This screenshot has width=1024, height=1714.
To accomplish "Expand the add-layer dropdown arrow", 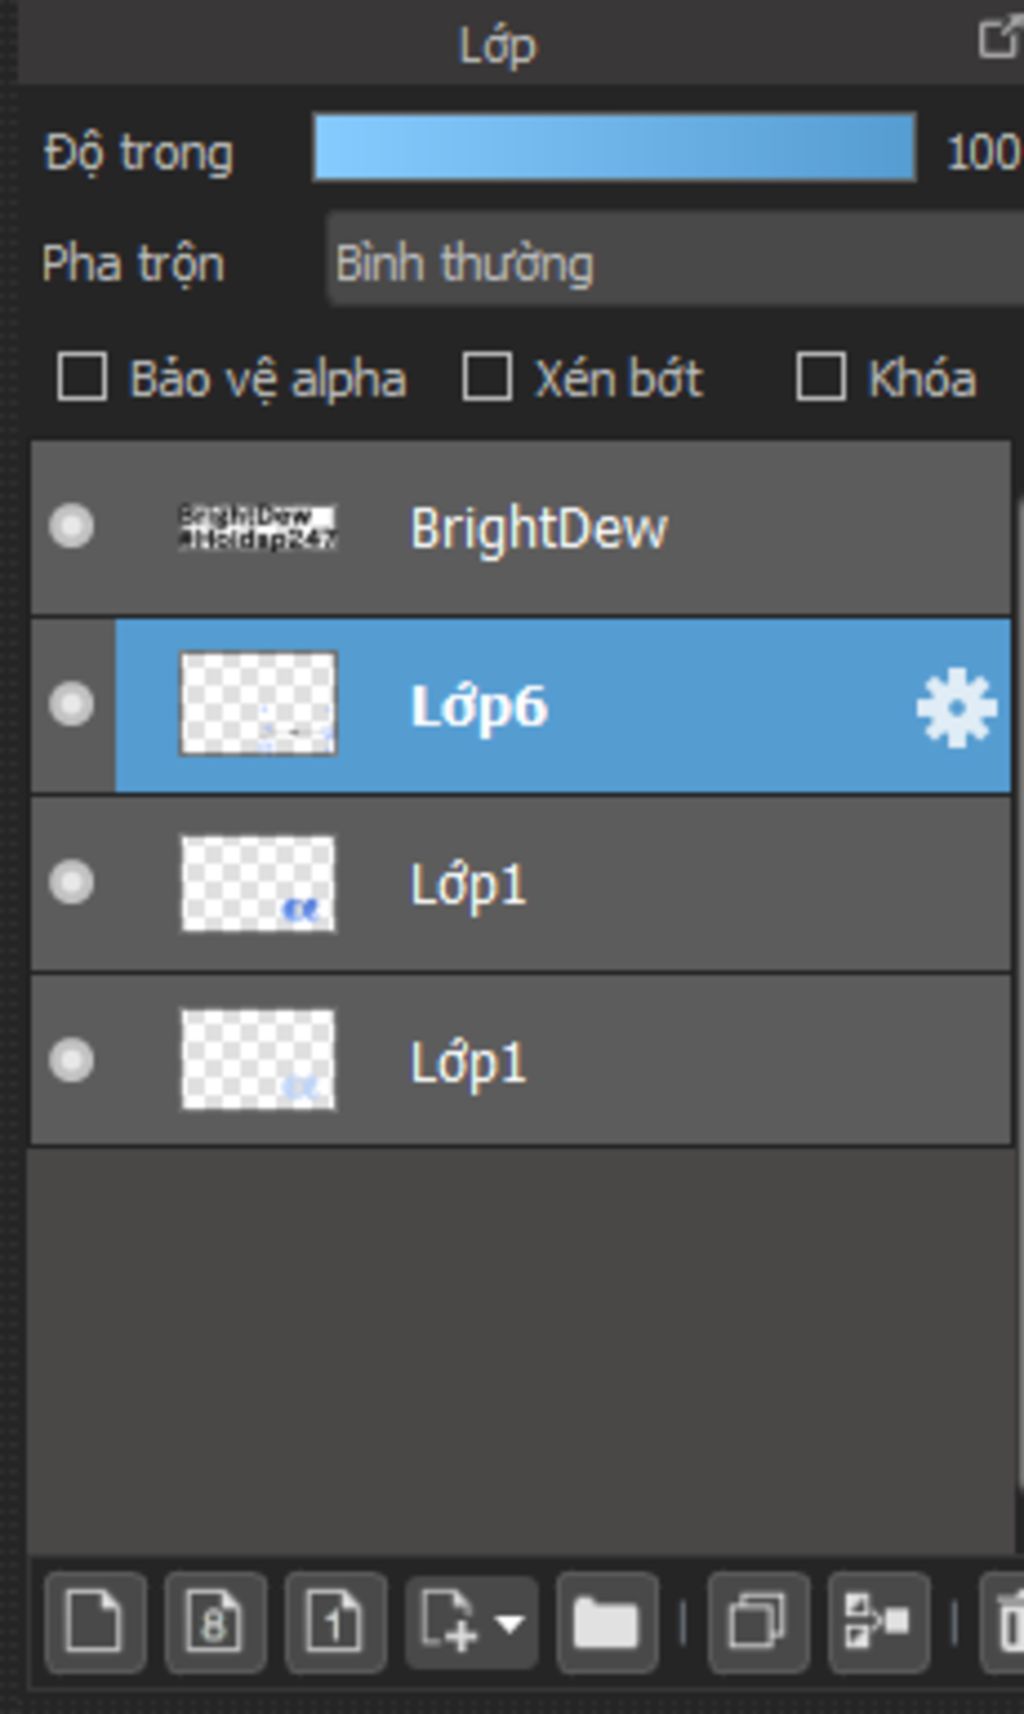I will point(510,1623).
